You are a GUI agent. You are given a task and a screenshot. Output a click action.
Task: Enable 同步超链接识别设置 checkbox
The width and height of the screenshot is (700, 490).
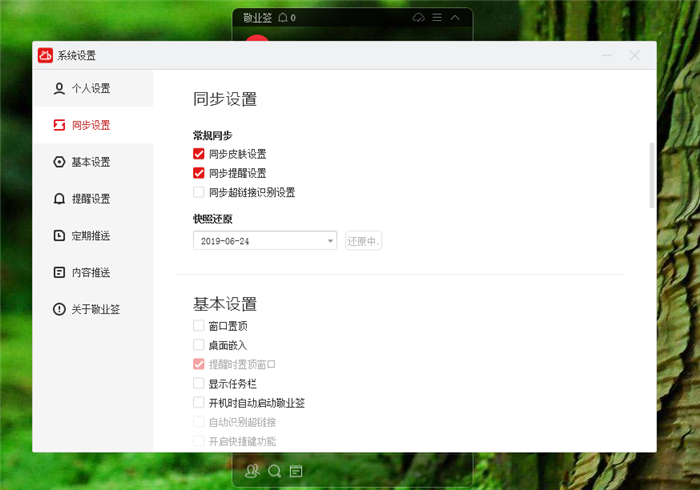[x=199, y=192]
